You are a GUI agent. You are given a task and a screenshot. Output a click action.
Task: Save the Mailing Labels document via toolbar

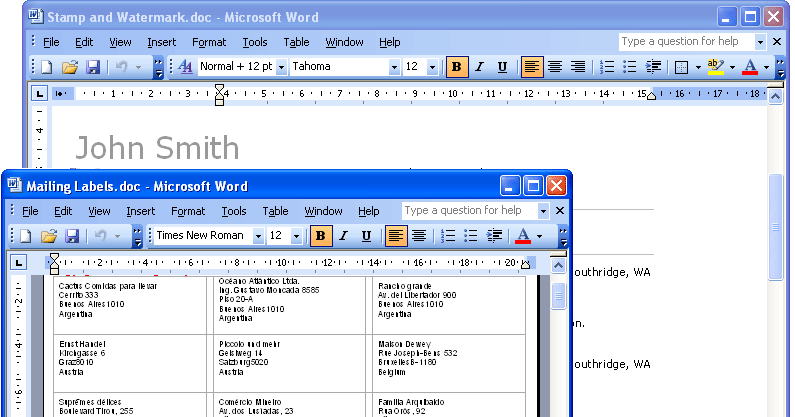point(71,236)
